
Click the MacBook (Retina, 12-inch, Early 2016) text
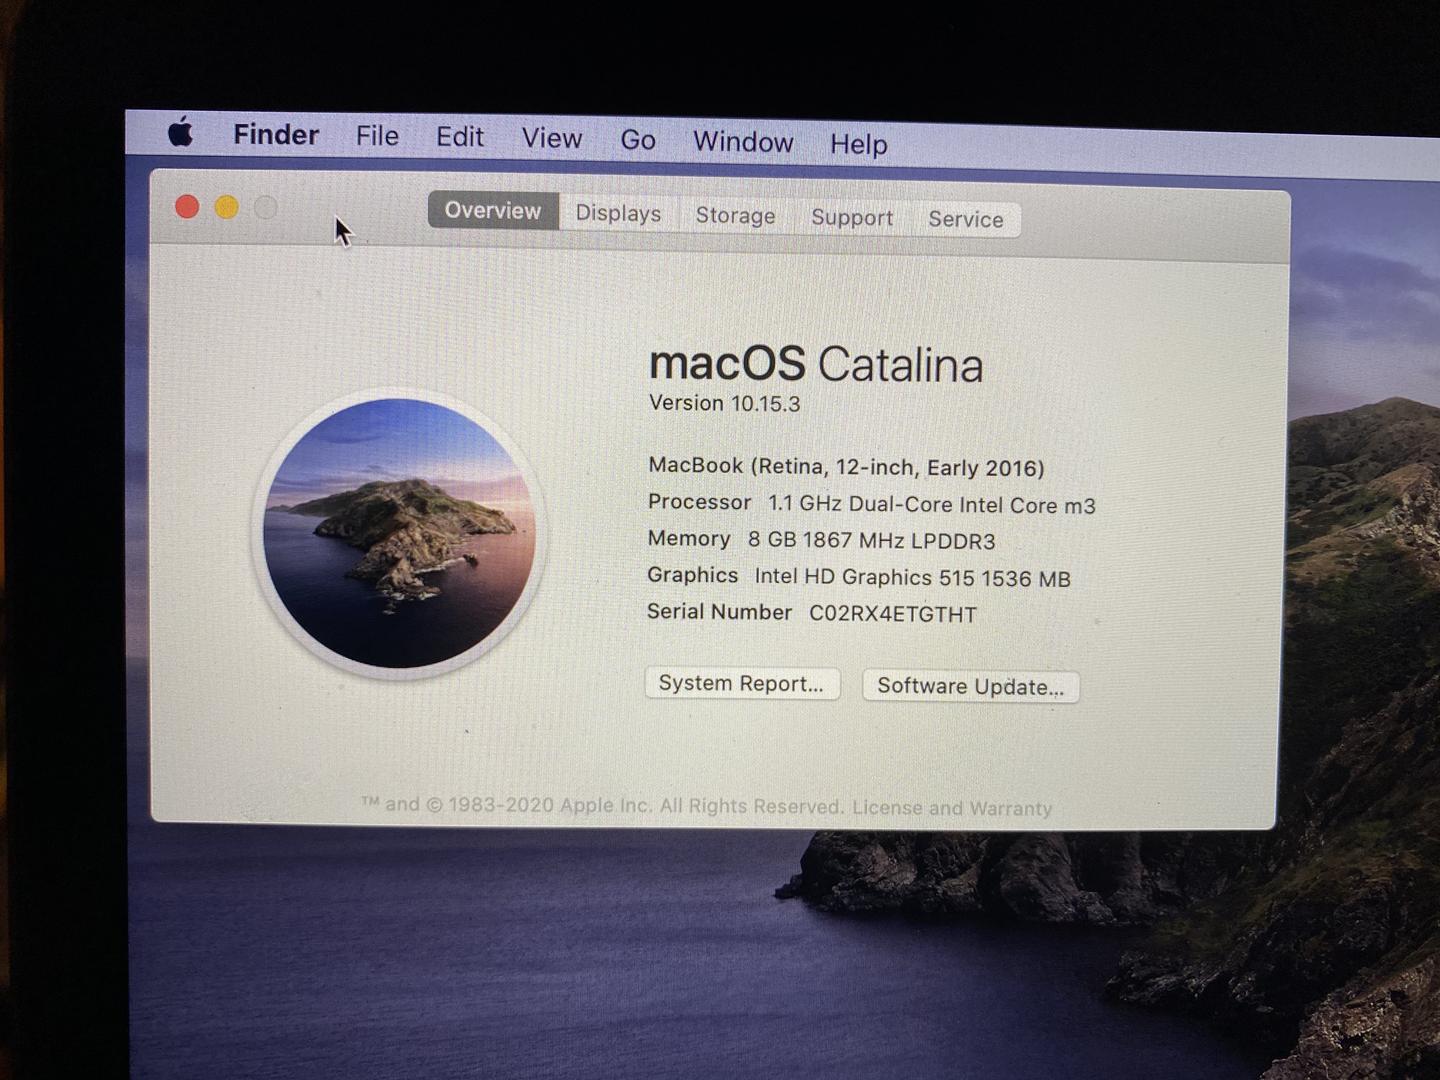[x=846, y=467]
